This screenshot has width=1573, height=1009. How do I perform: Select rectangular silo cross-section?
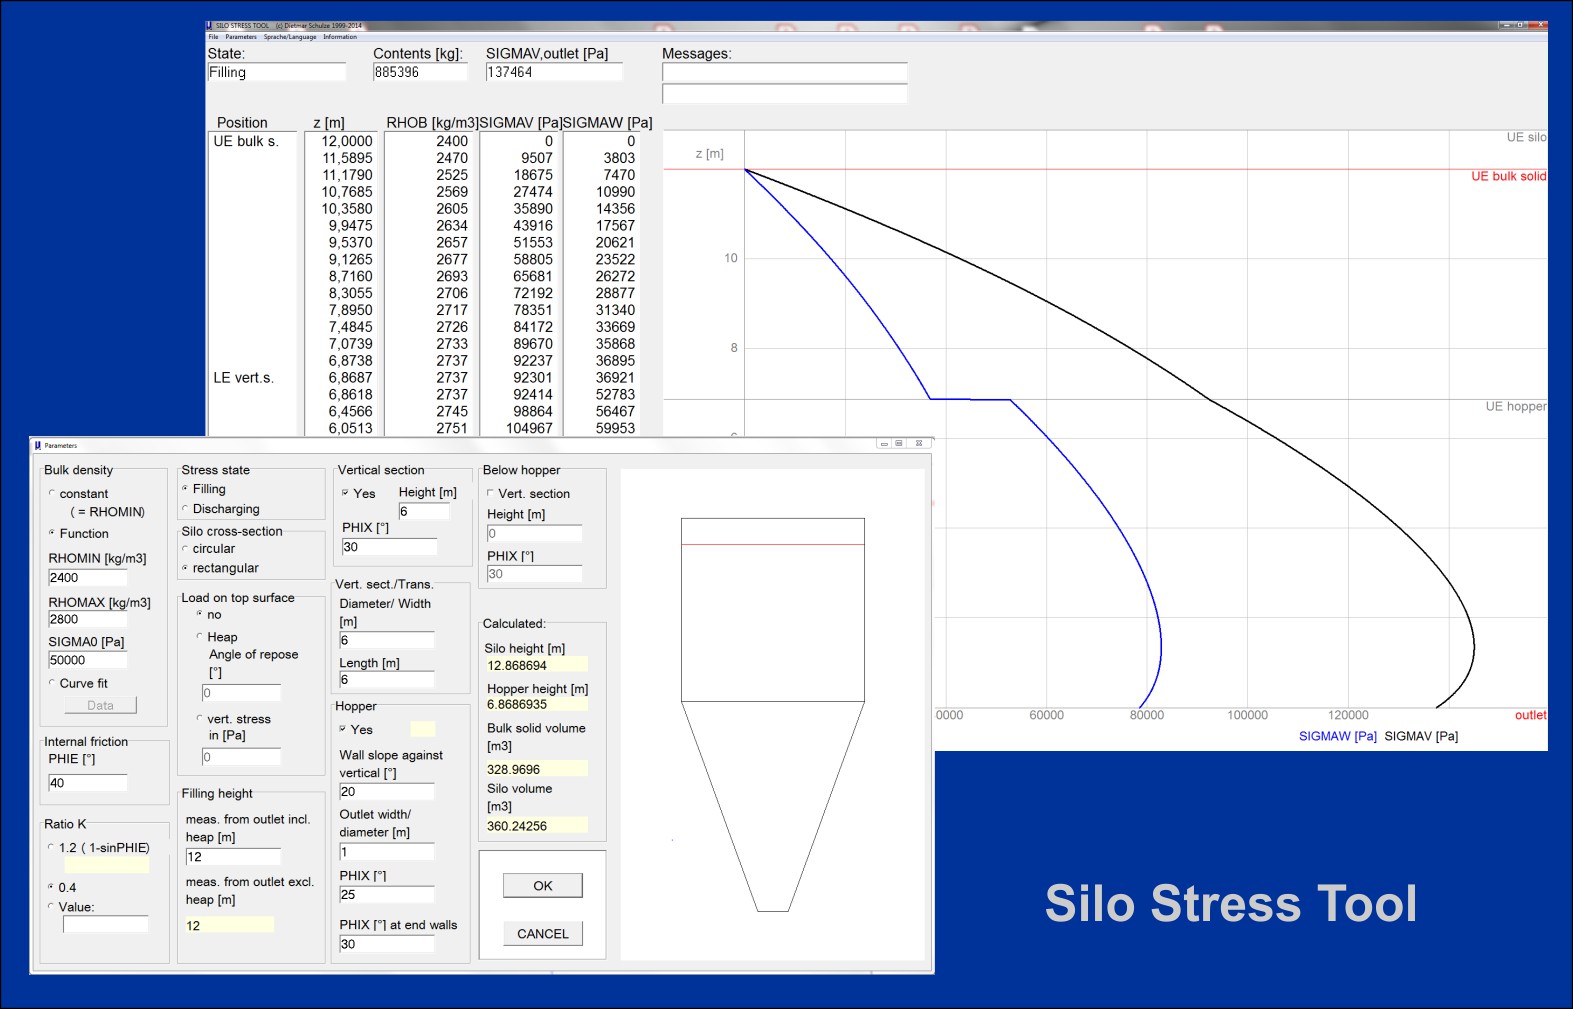185,568
